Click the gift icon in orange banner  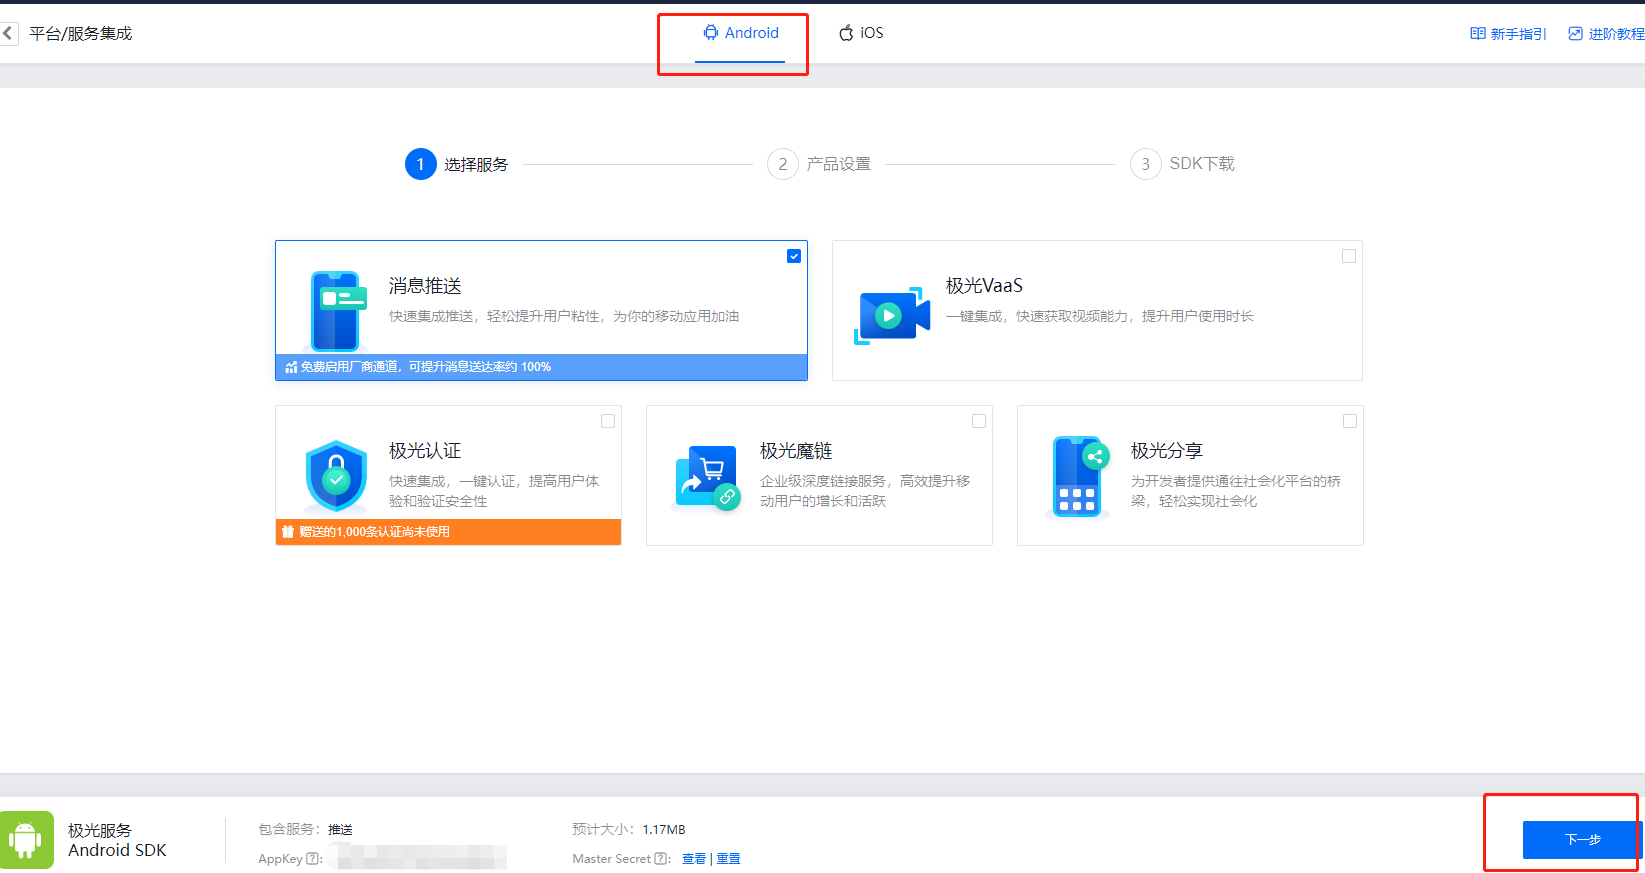[x=288, y=532]
